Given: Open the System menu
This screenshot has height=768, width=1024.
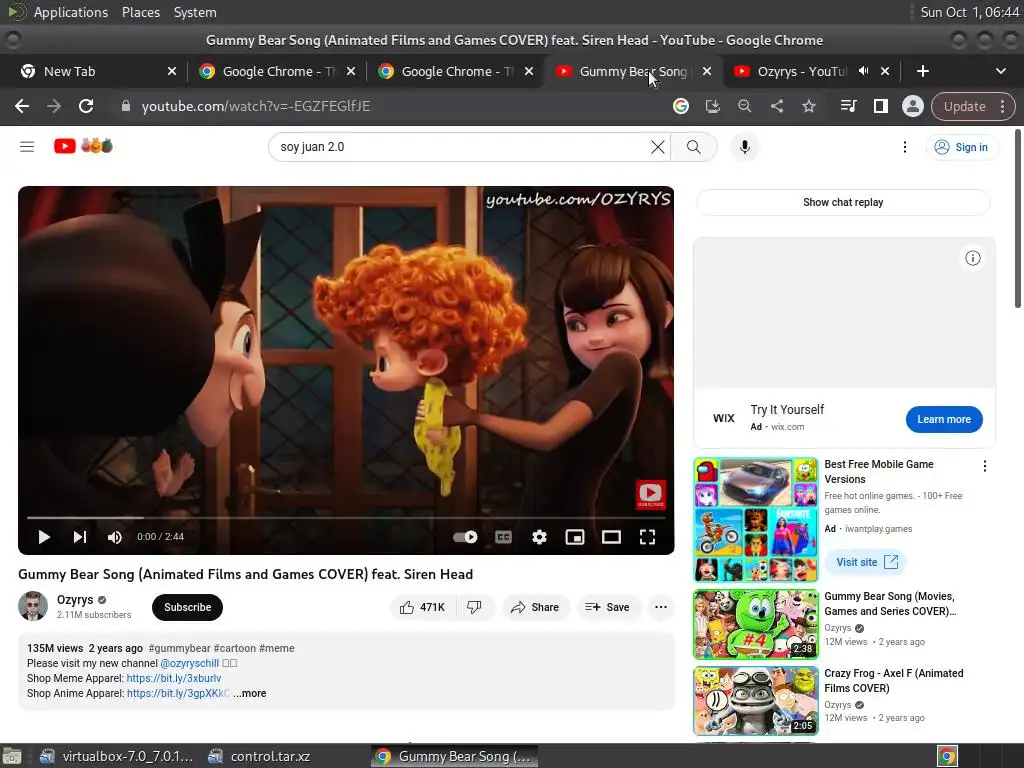Looking at the screenshot, I should click(195, 12).
